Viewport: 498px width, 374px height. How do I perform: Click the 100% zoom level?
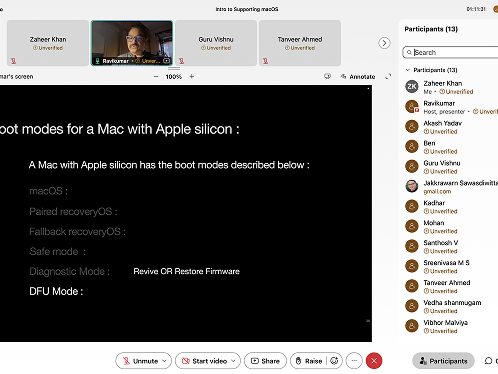[x=174, y=77]
